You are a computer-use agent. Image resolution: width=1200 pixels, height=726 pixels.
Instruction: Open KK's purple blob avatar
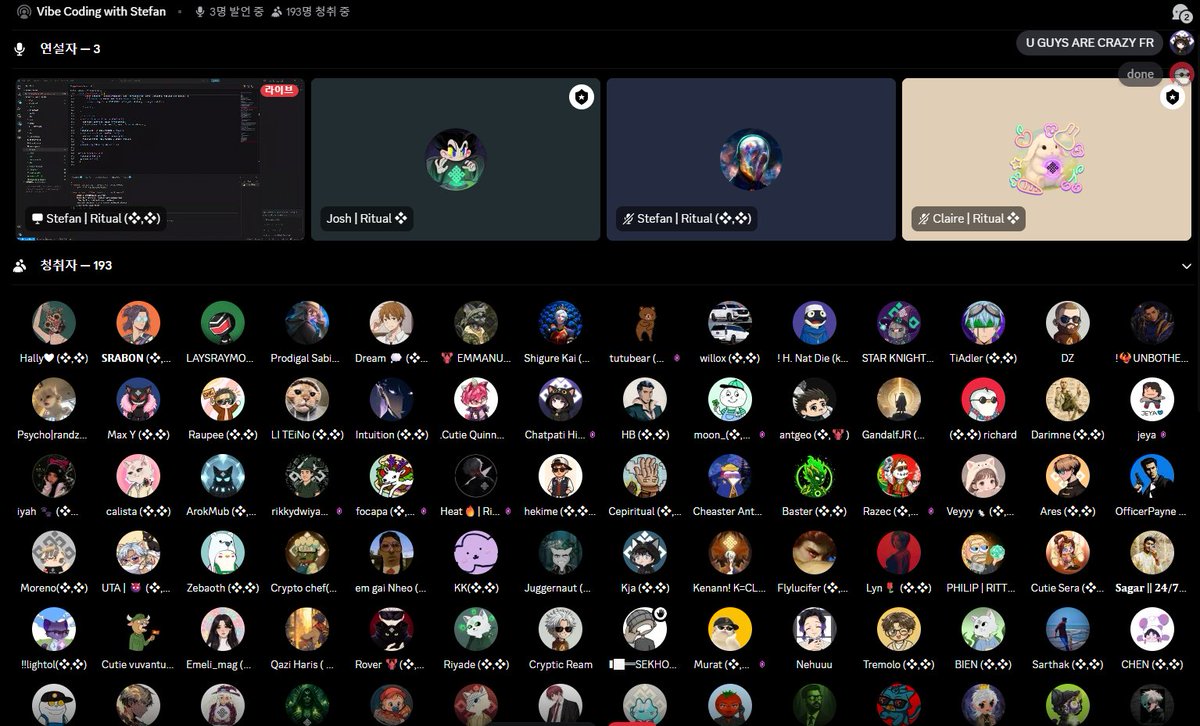click(476, 553)
